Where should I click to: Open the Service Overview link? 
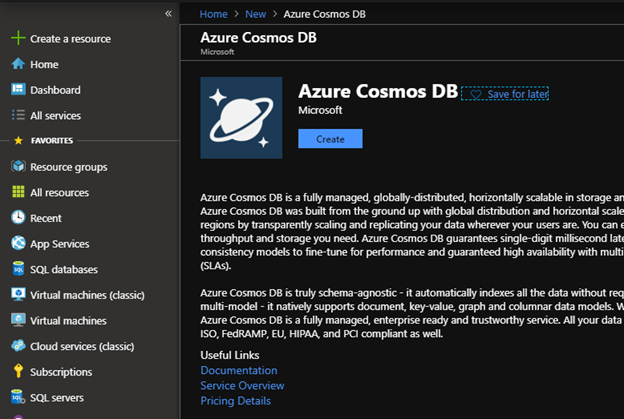coord(242,386)
